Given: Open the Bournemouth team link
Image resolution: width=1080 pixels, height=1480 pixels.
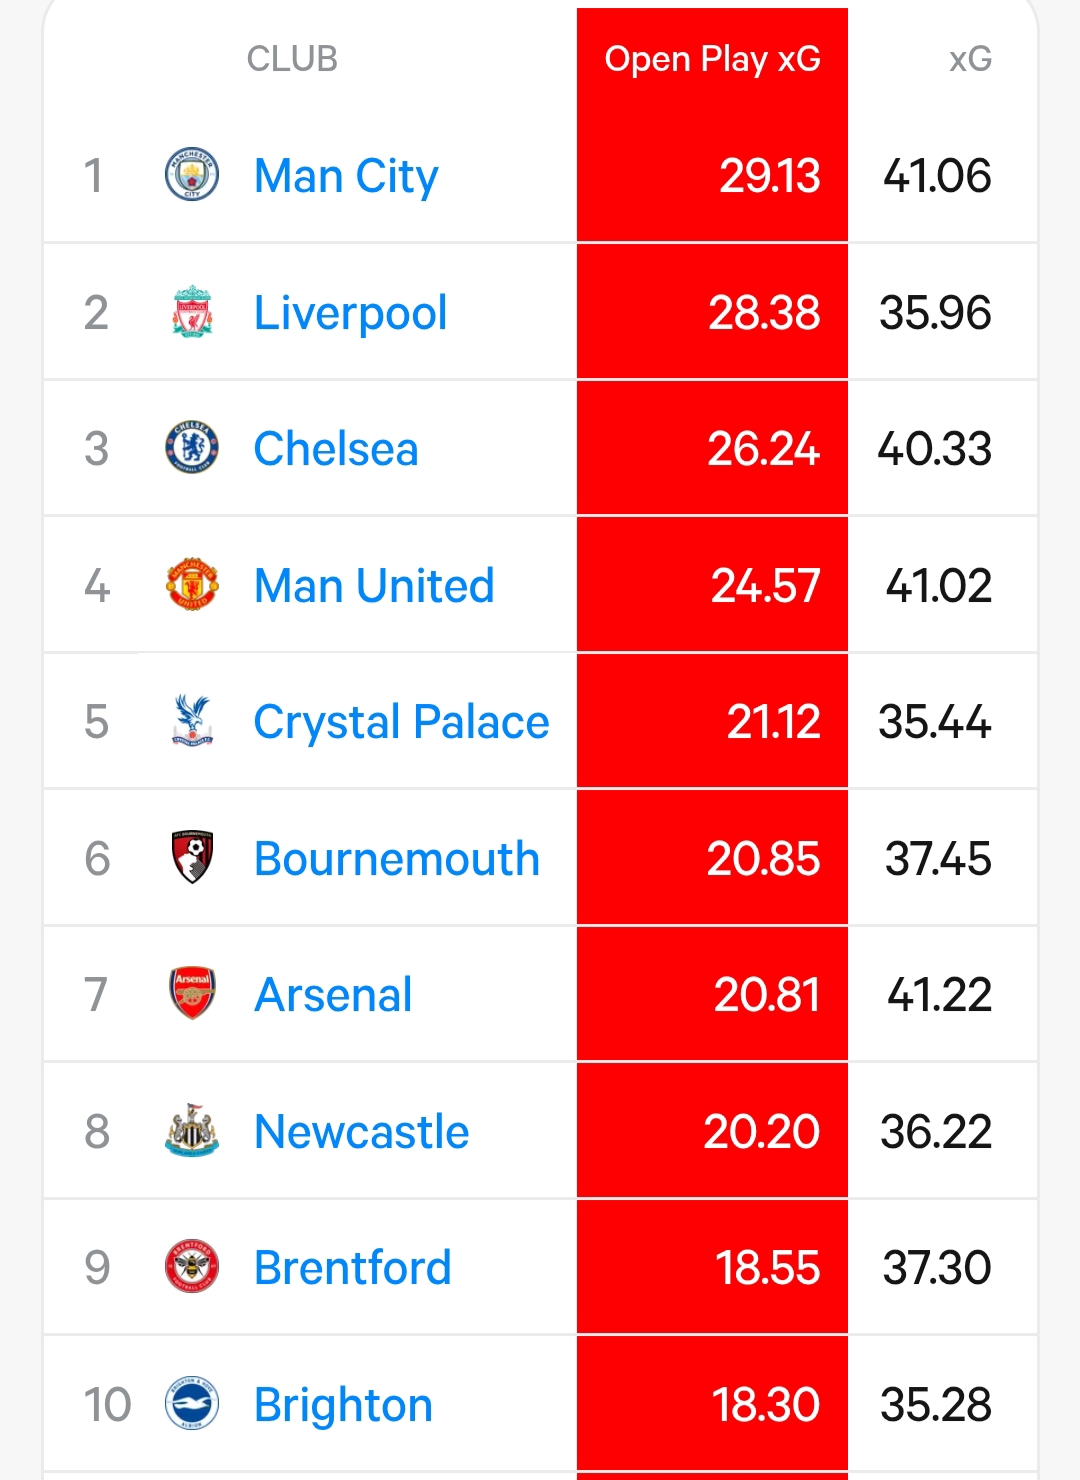Looking at the screenshot, I should tap(397, 859).
